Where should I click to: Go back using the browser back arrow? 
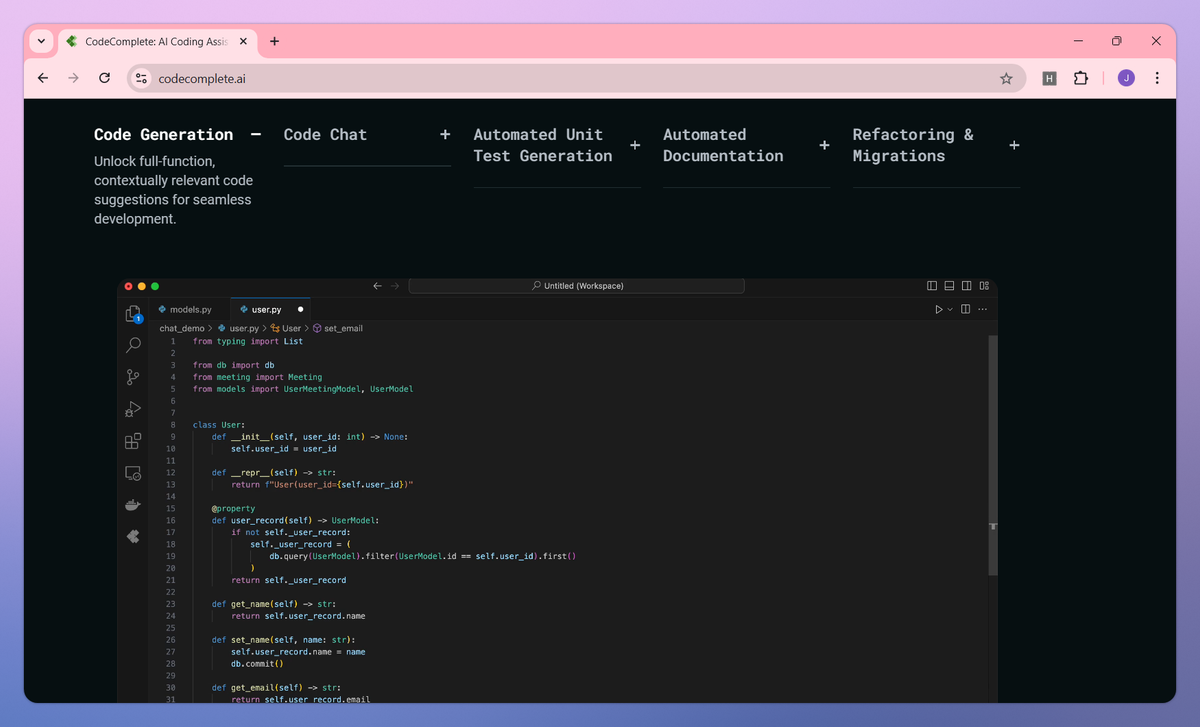pos(43,78)
